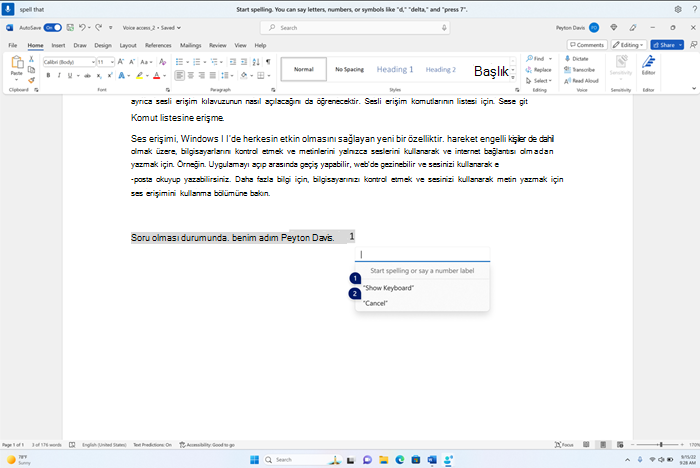Apply red font color
This screenshot has width=700, height=468.
(x=157, y=75)
